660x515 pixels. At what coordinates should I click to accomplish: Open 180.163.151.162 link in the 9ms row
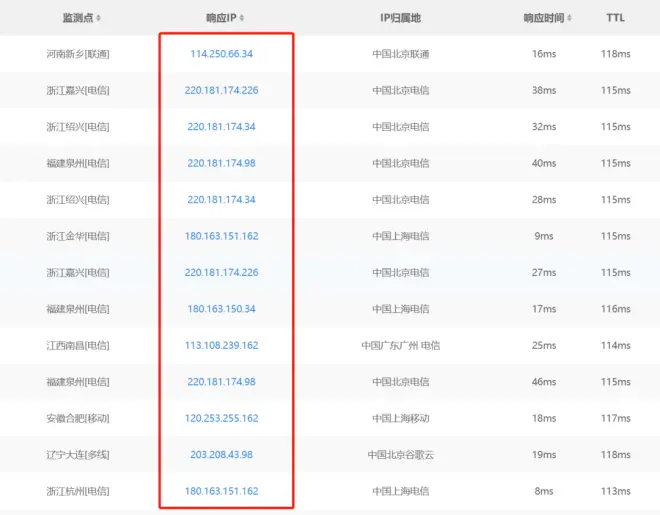pos(221,236)
